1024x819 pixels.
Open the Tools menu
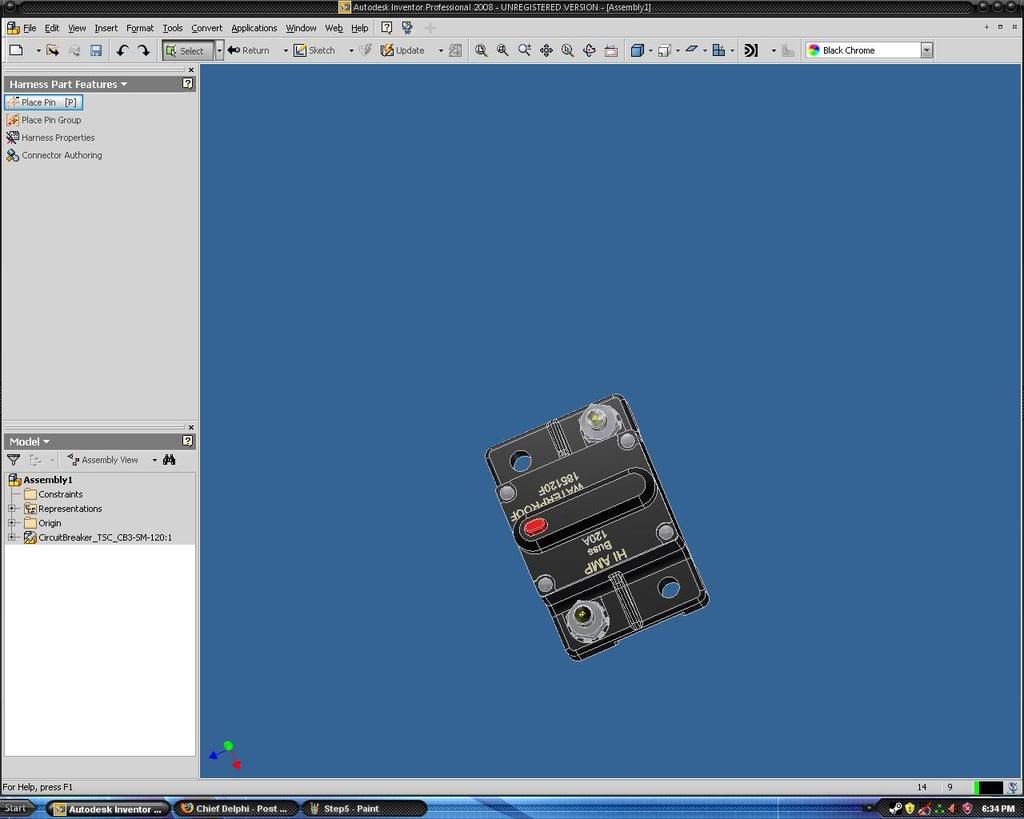click(172, 28)
